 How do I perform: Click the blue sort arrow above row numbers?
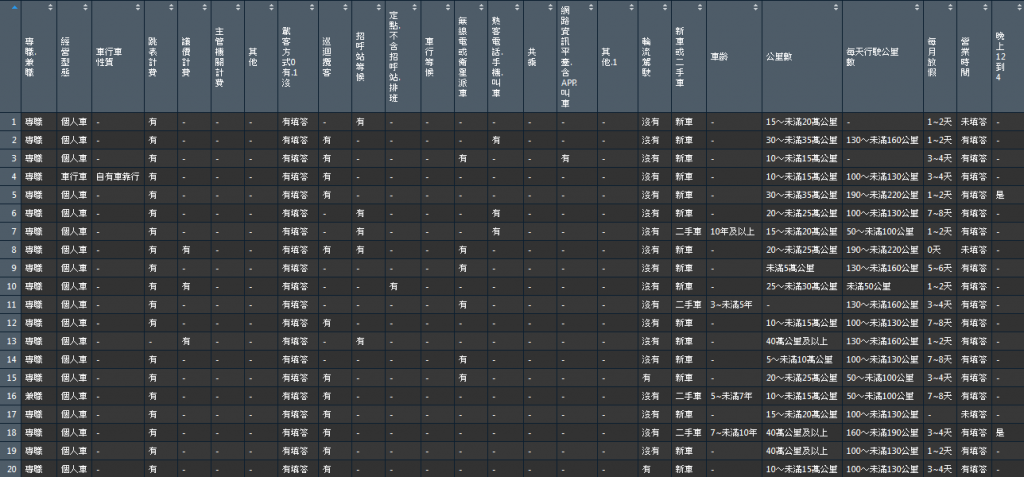pos(14,8)
